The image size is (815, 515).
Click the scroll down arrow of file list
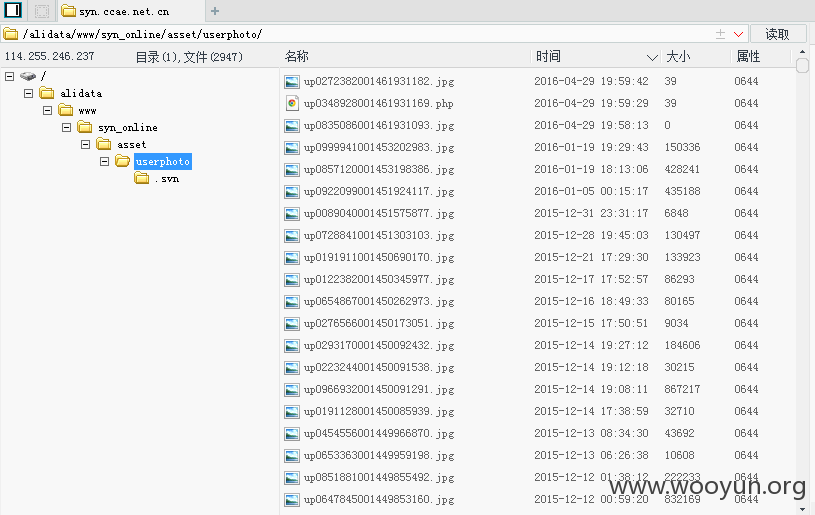[803, 509]
